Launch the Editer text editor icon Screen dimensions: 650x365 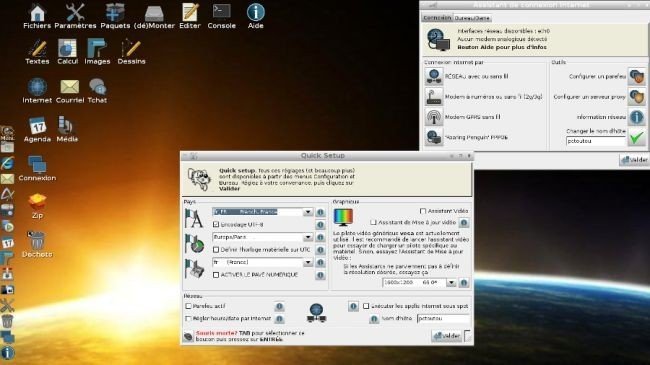coord(190,16)
